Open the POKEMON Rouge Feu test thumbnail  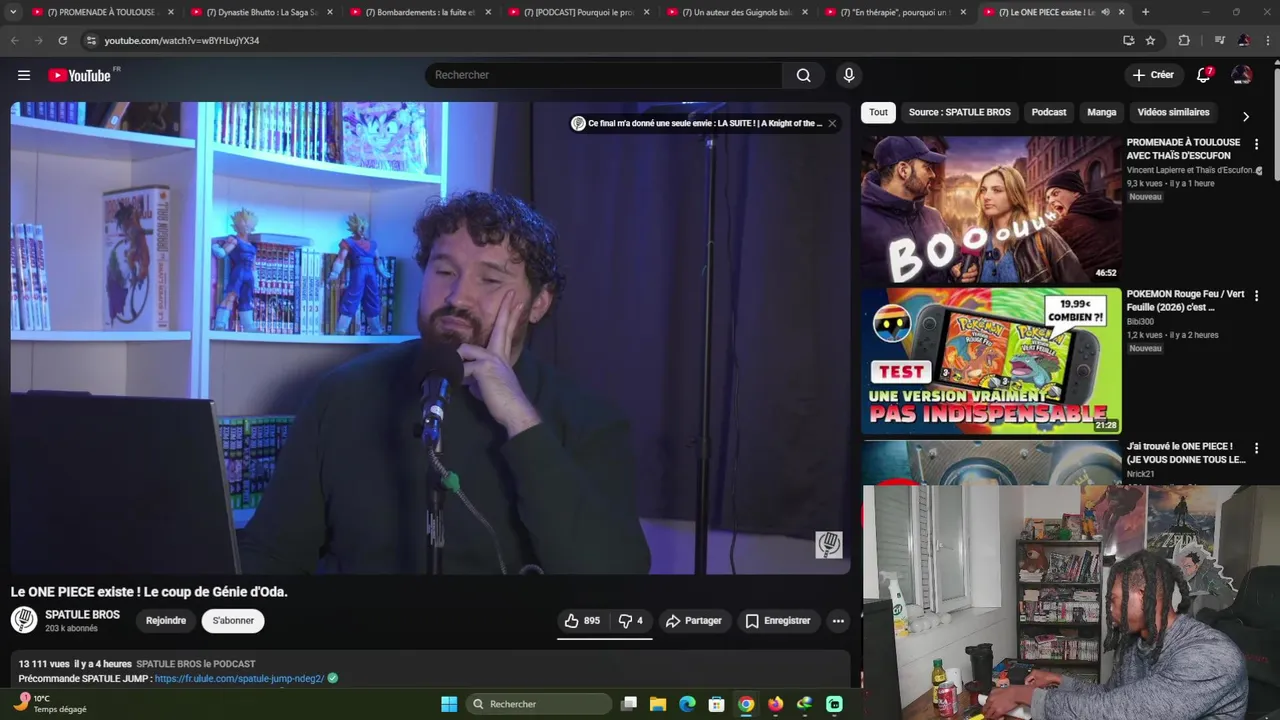point(991,361)
